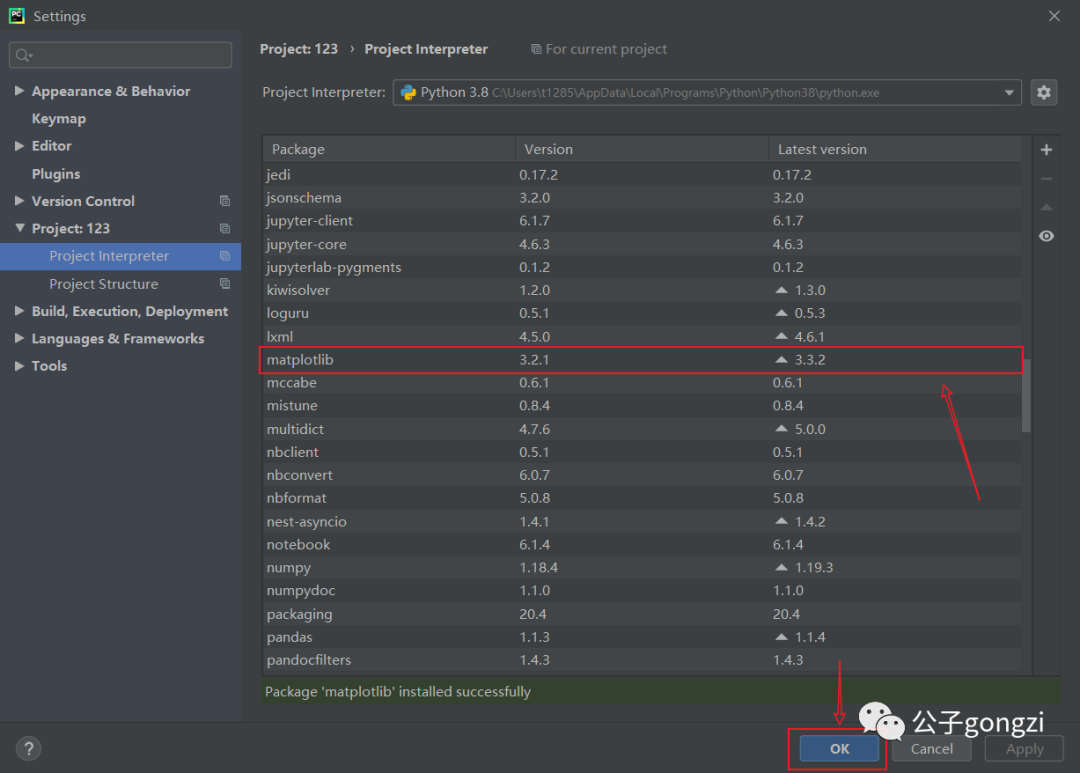Close the Settings dialog
This screenshot has height=773, width=1080.
tap(1054, 16)
